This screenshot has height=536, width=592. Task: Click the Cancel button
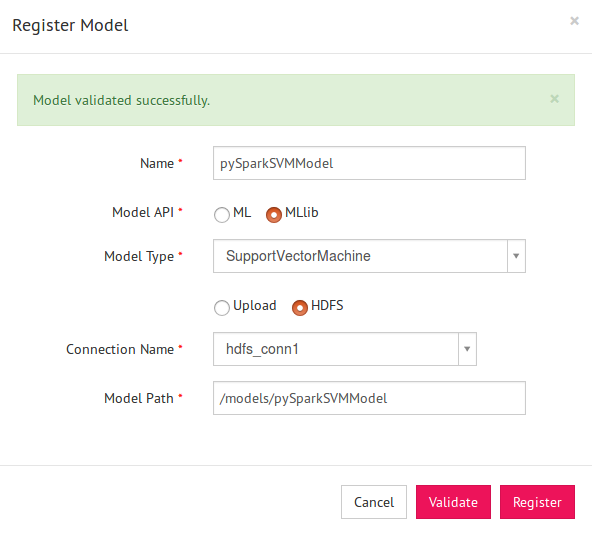pyautogui.click(x=374, y=502)
